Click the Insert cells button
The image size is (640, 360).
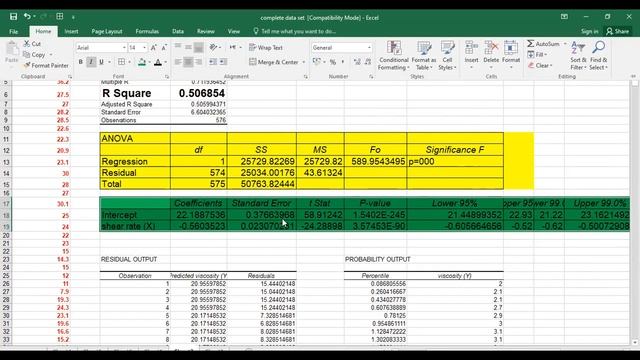(x=471, y=55)
